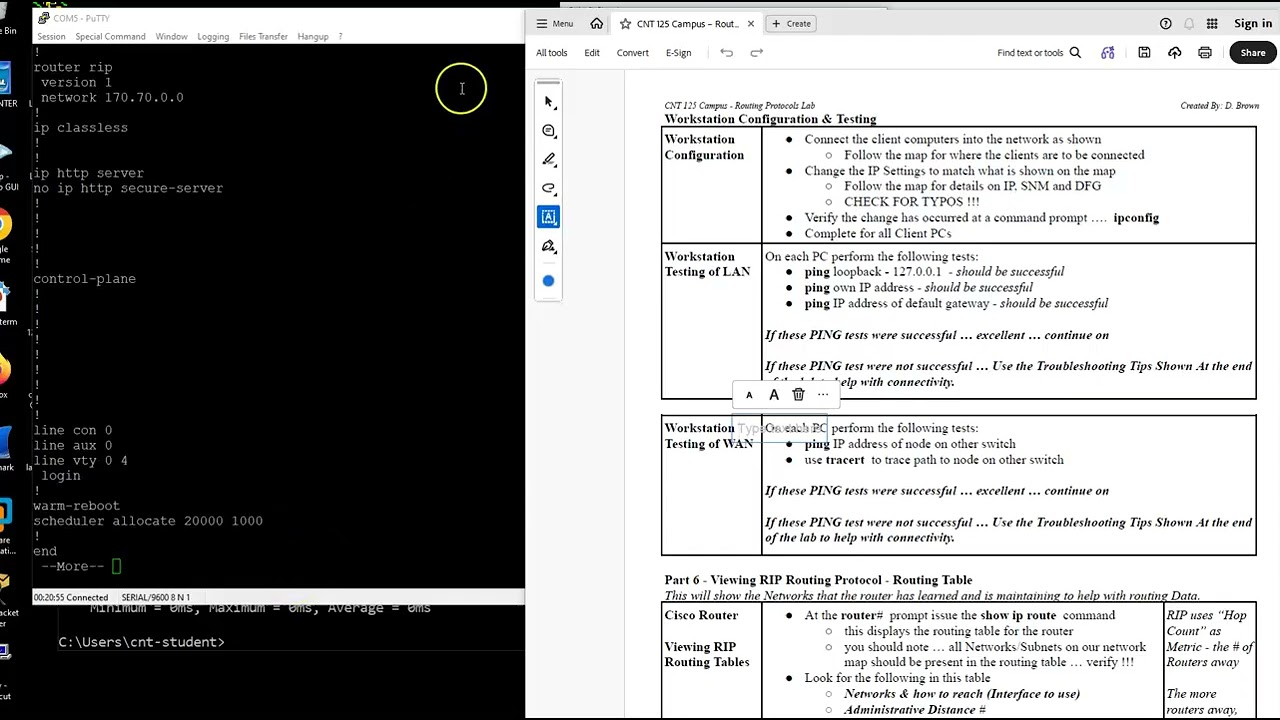Select the freehand Draw tool
Viewport: 1280px width, 720px height.
(548, 189)
